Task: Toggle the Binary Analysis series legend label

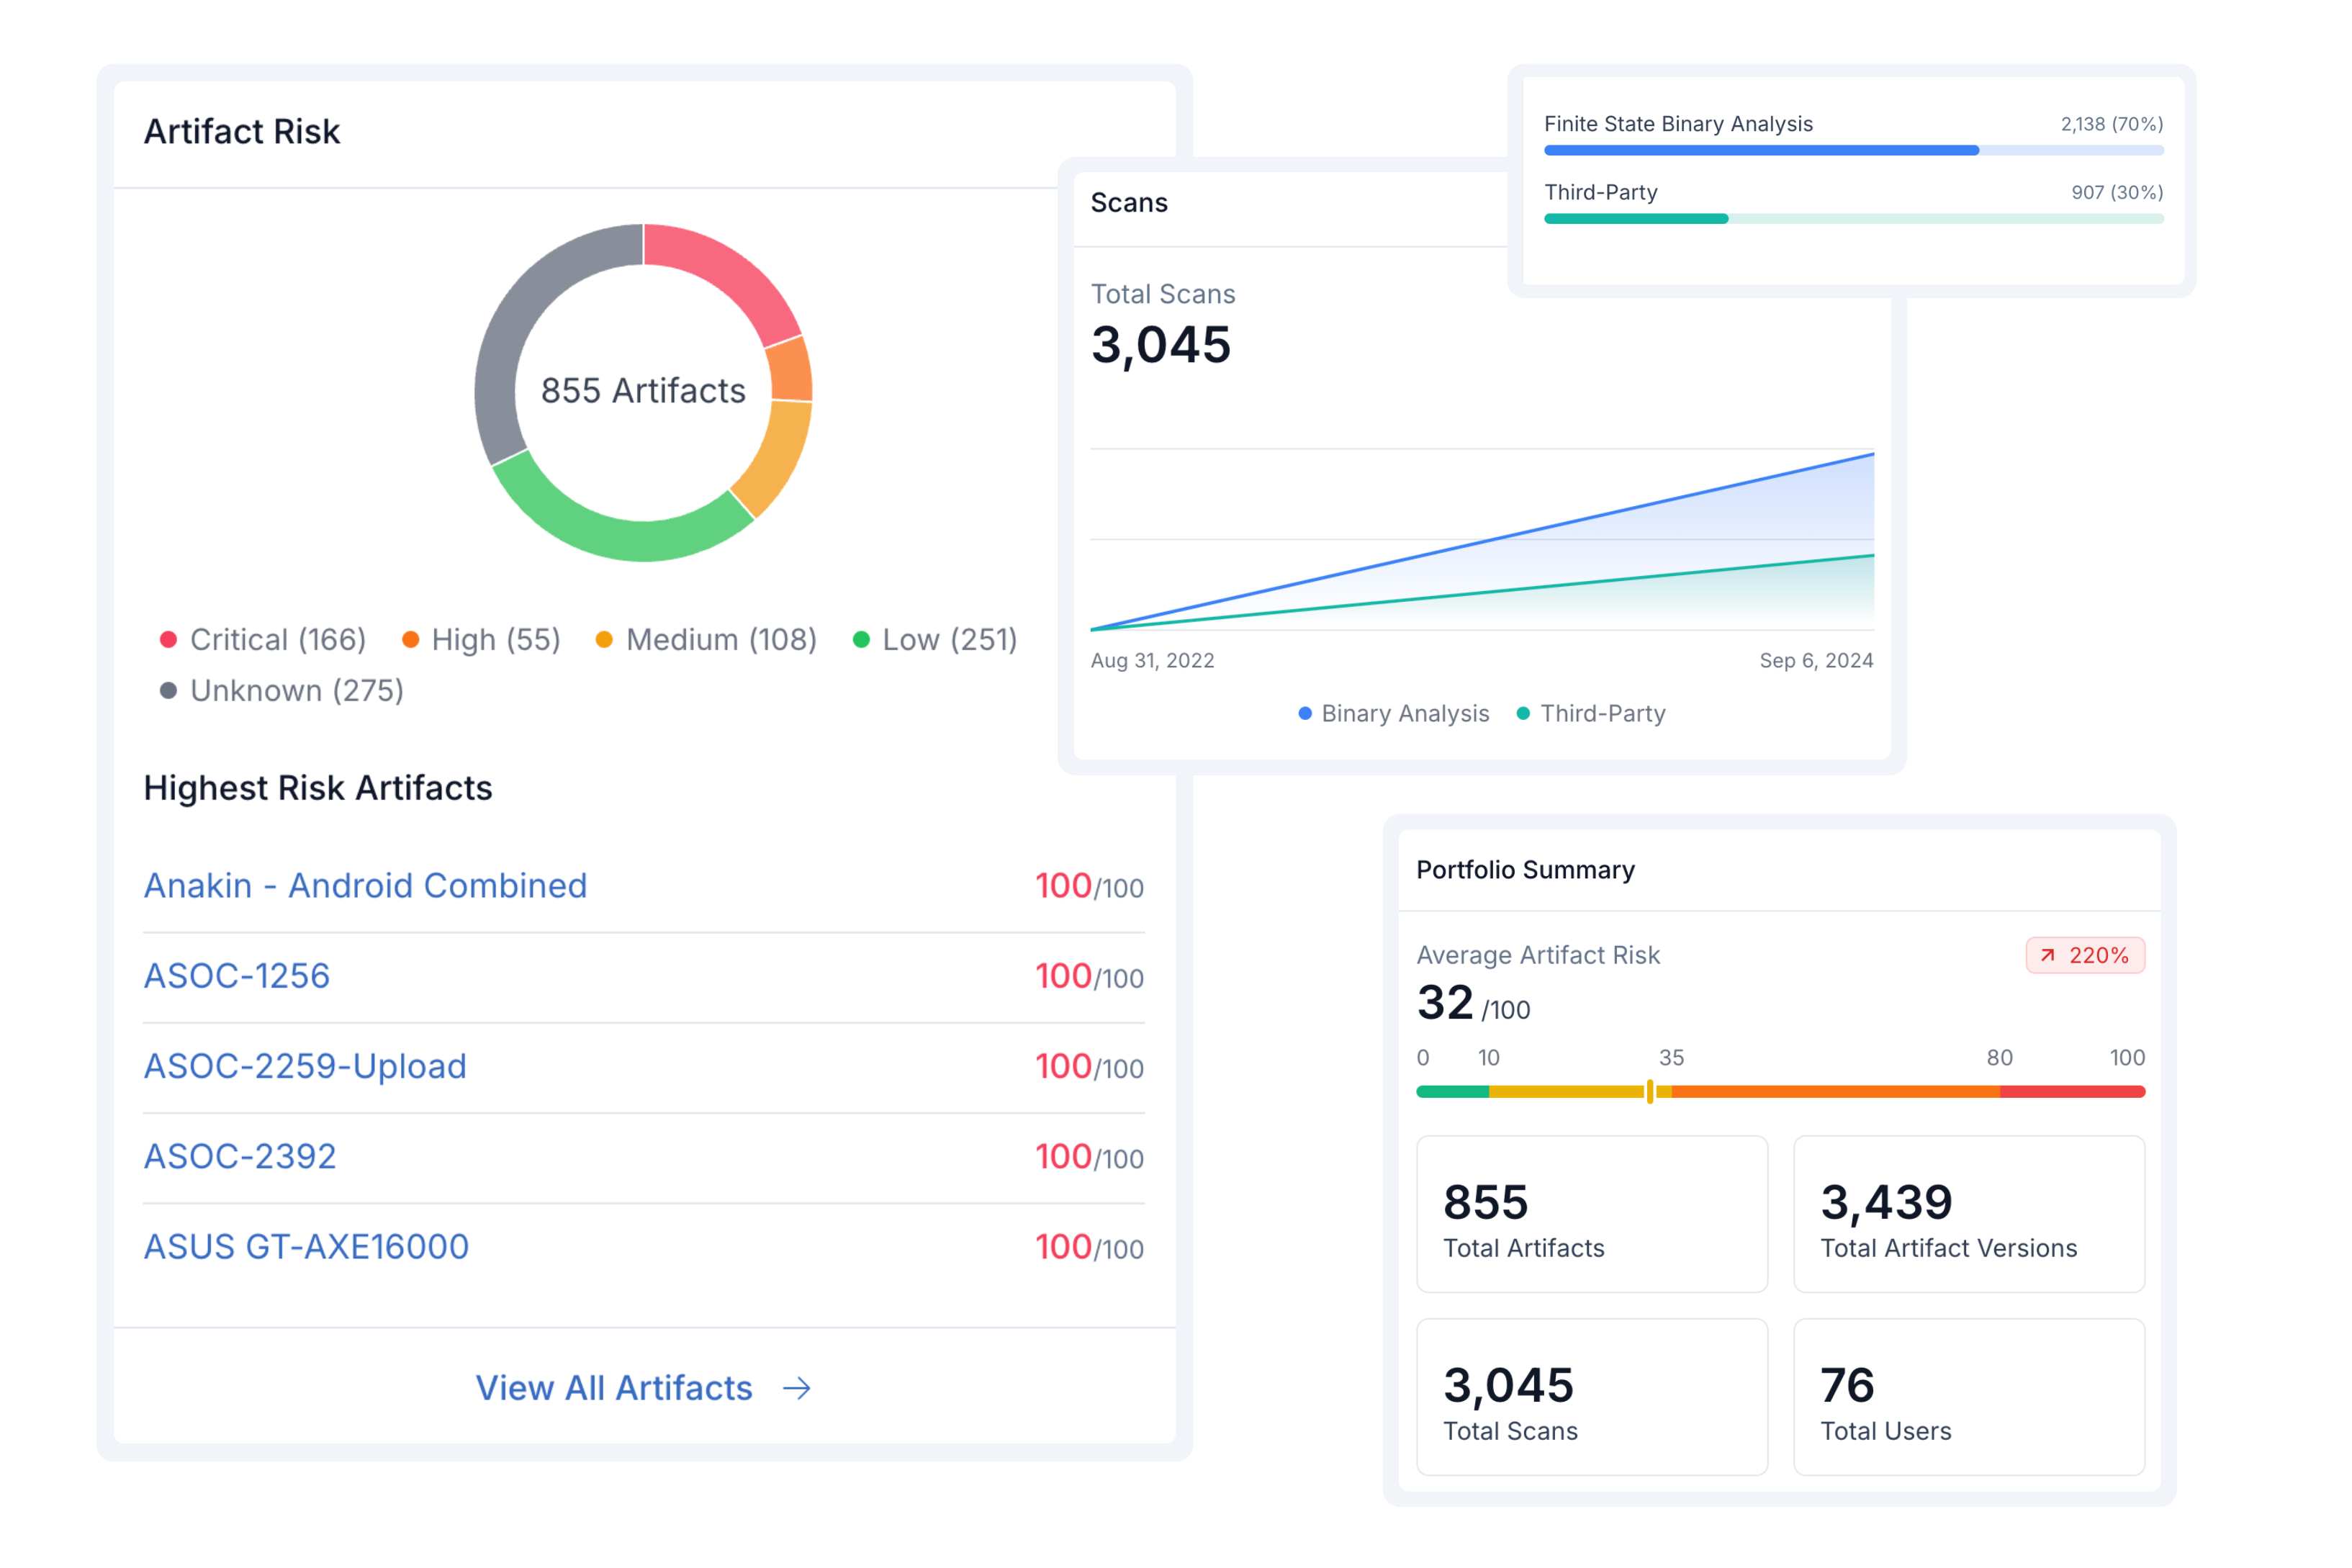Action: 1405,714
